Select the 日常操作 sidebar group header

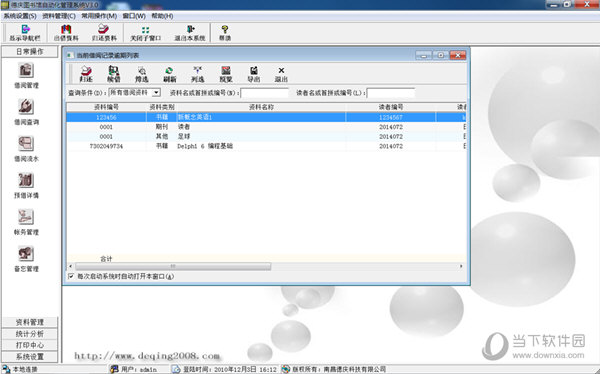pyautogui.click(x=30, y=52)
